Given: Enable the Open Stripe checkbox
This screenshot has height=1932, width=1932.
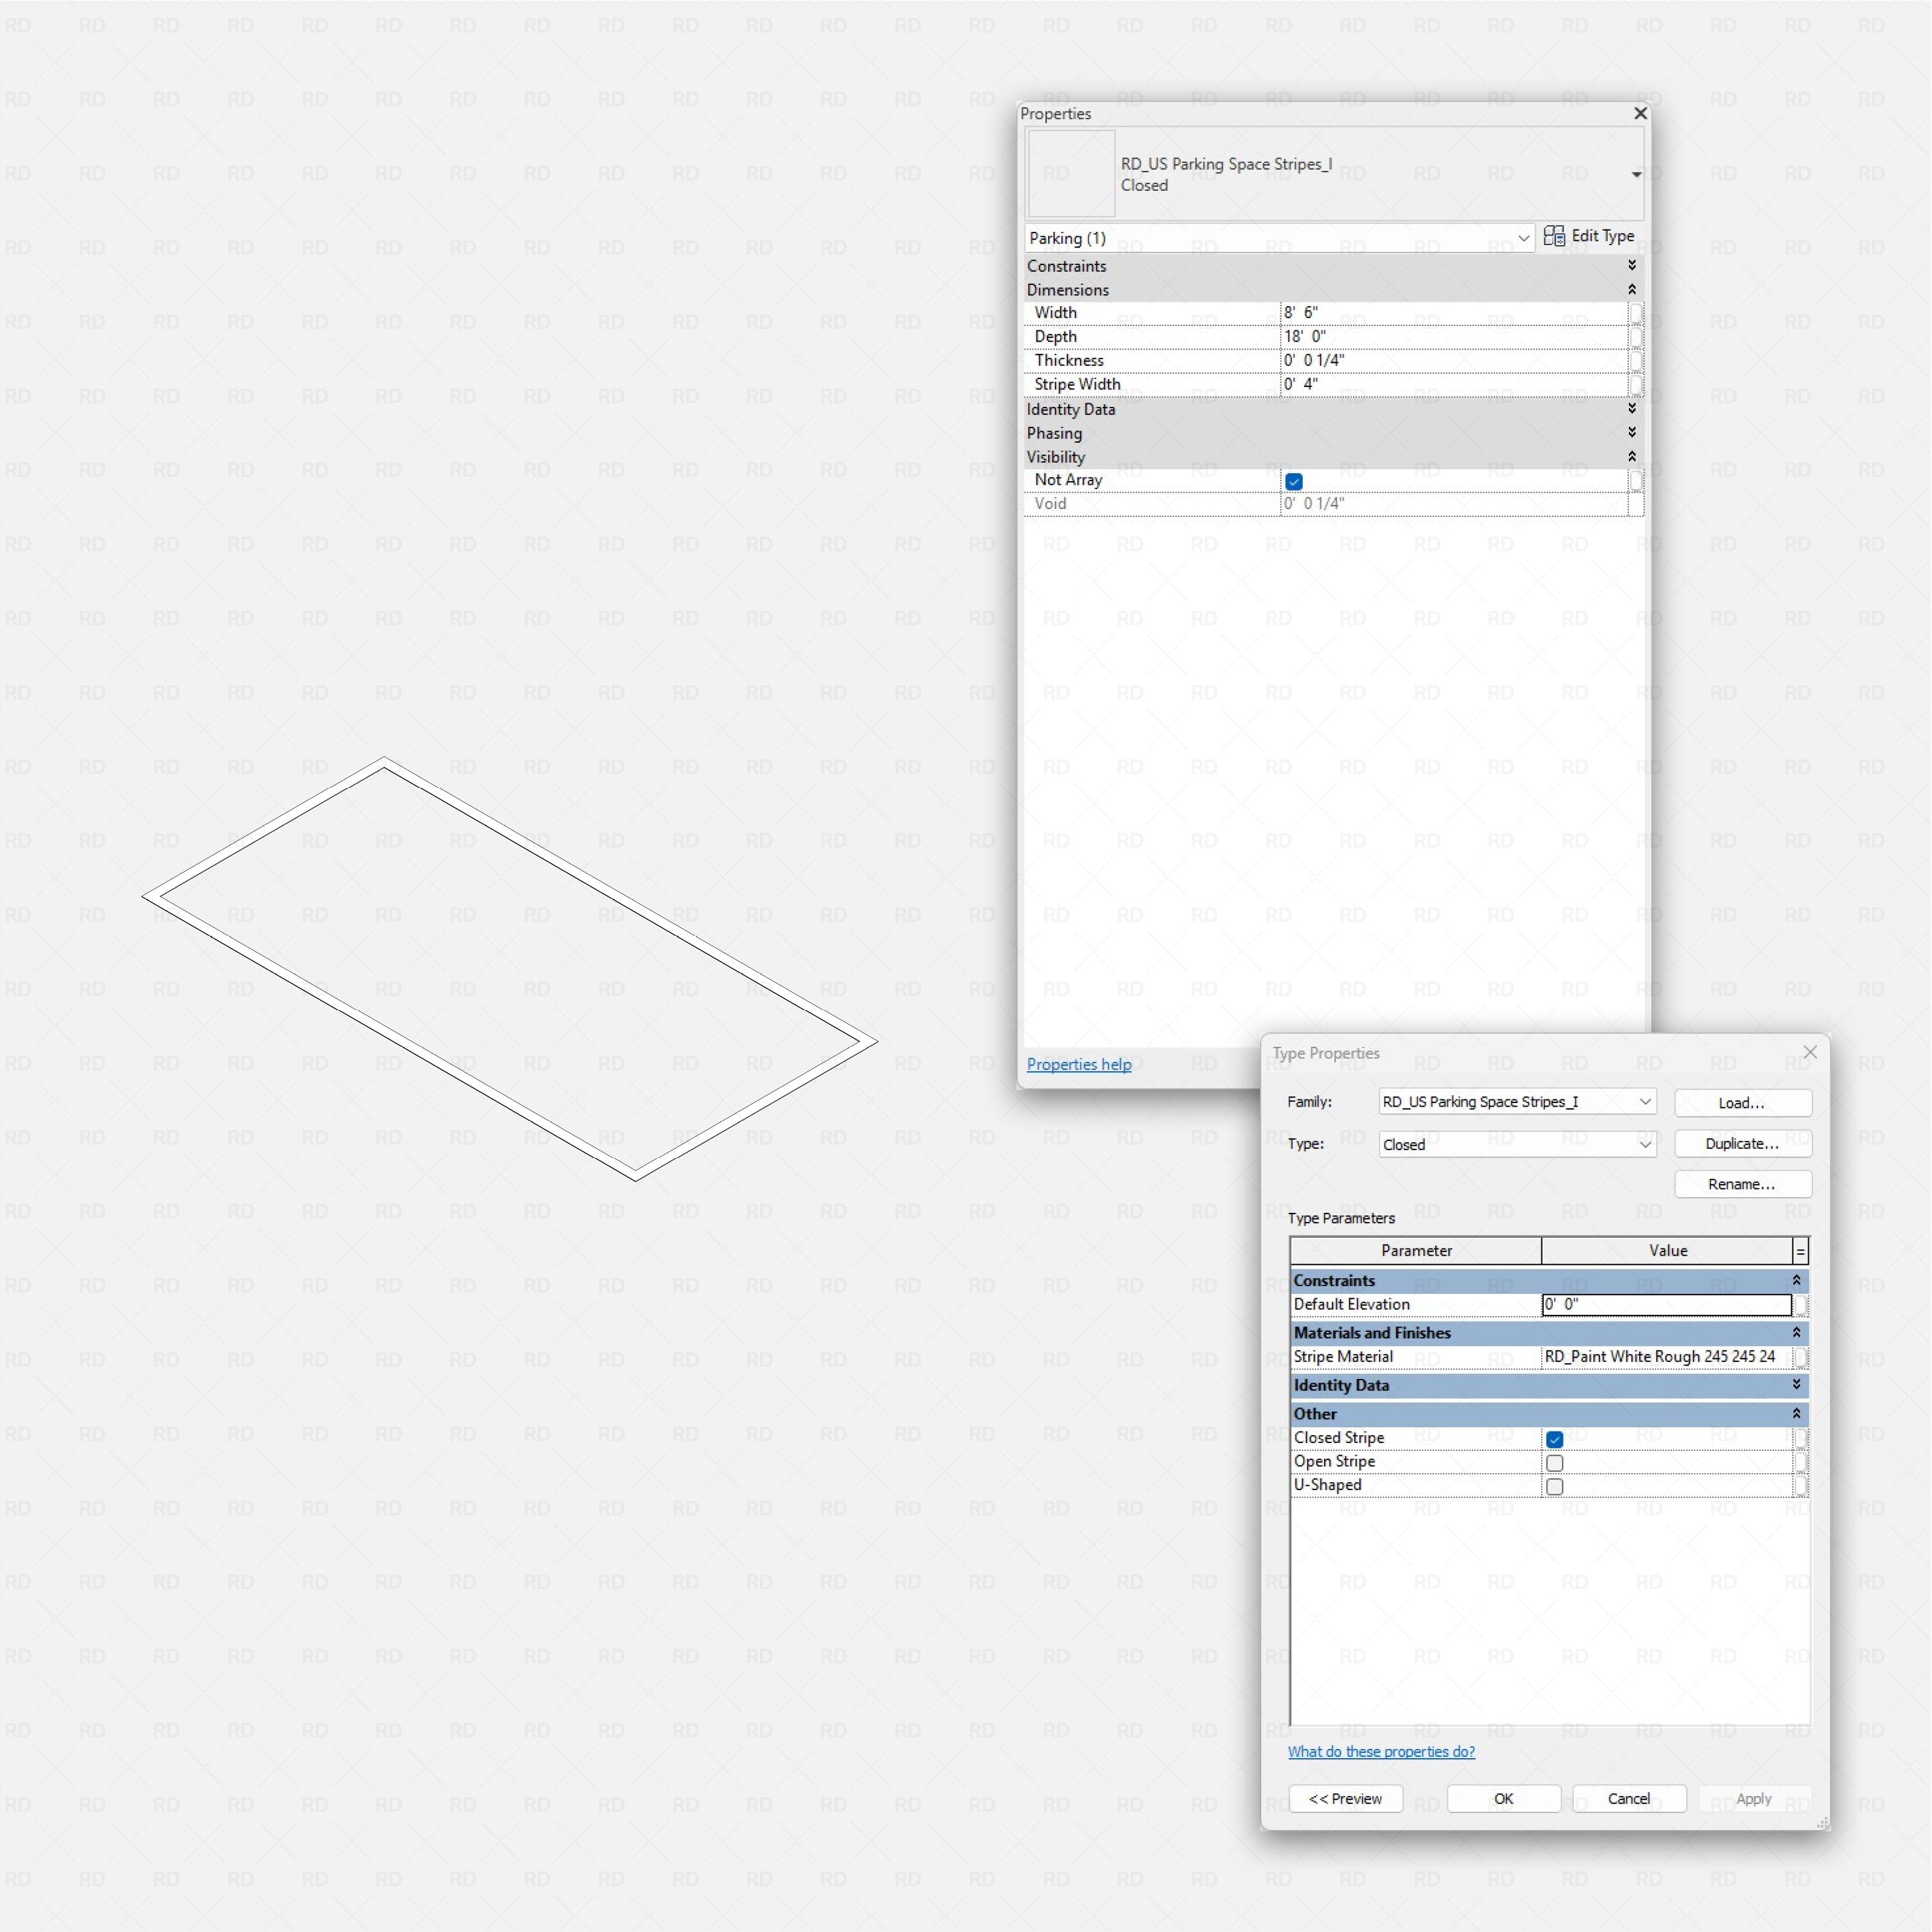Looking at the screenshot, I should 1554,1463.
